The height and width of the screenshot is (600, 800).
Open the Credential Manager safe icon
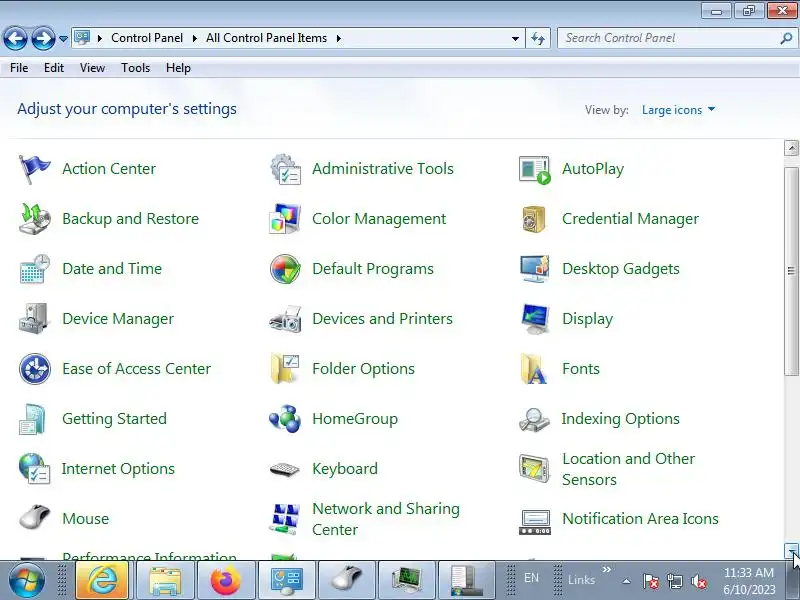tap(534, 219)
